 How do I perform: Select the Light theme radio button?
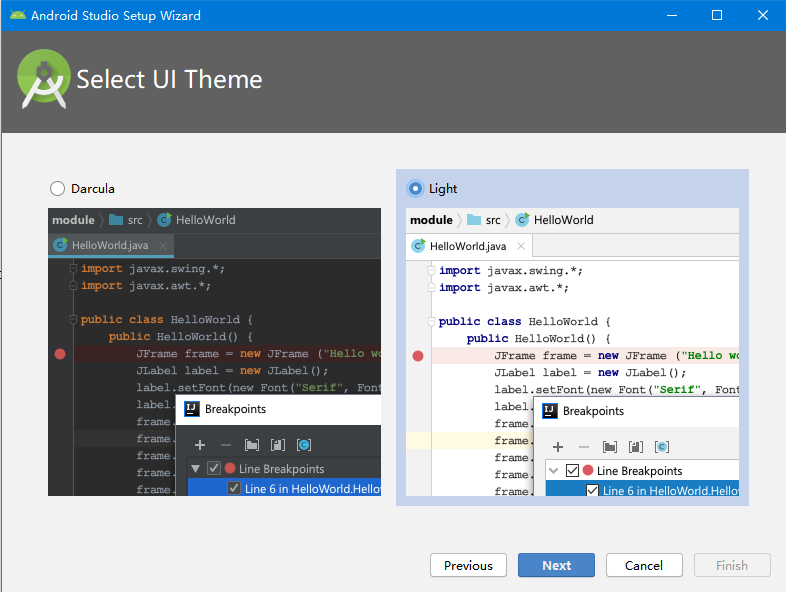[415, 188]
